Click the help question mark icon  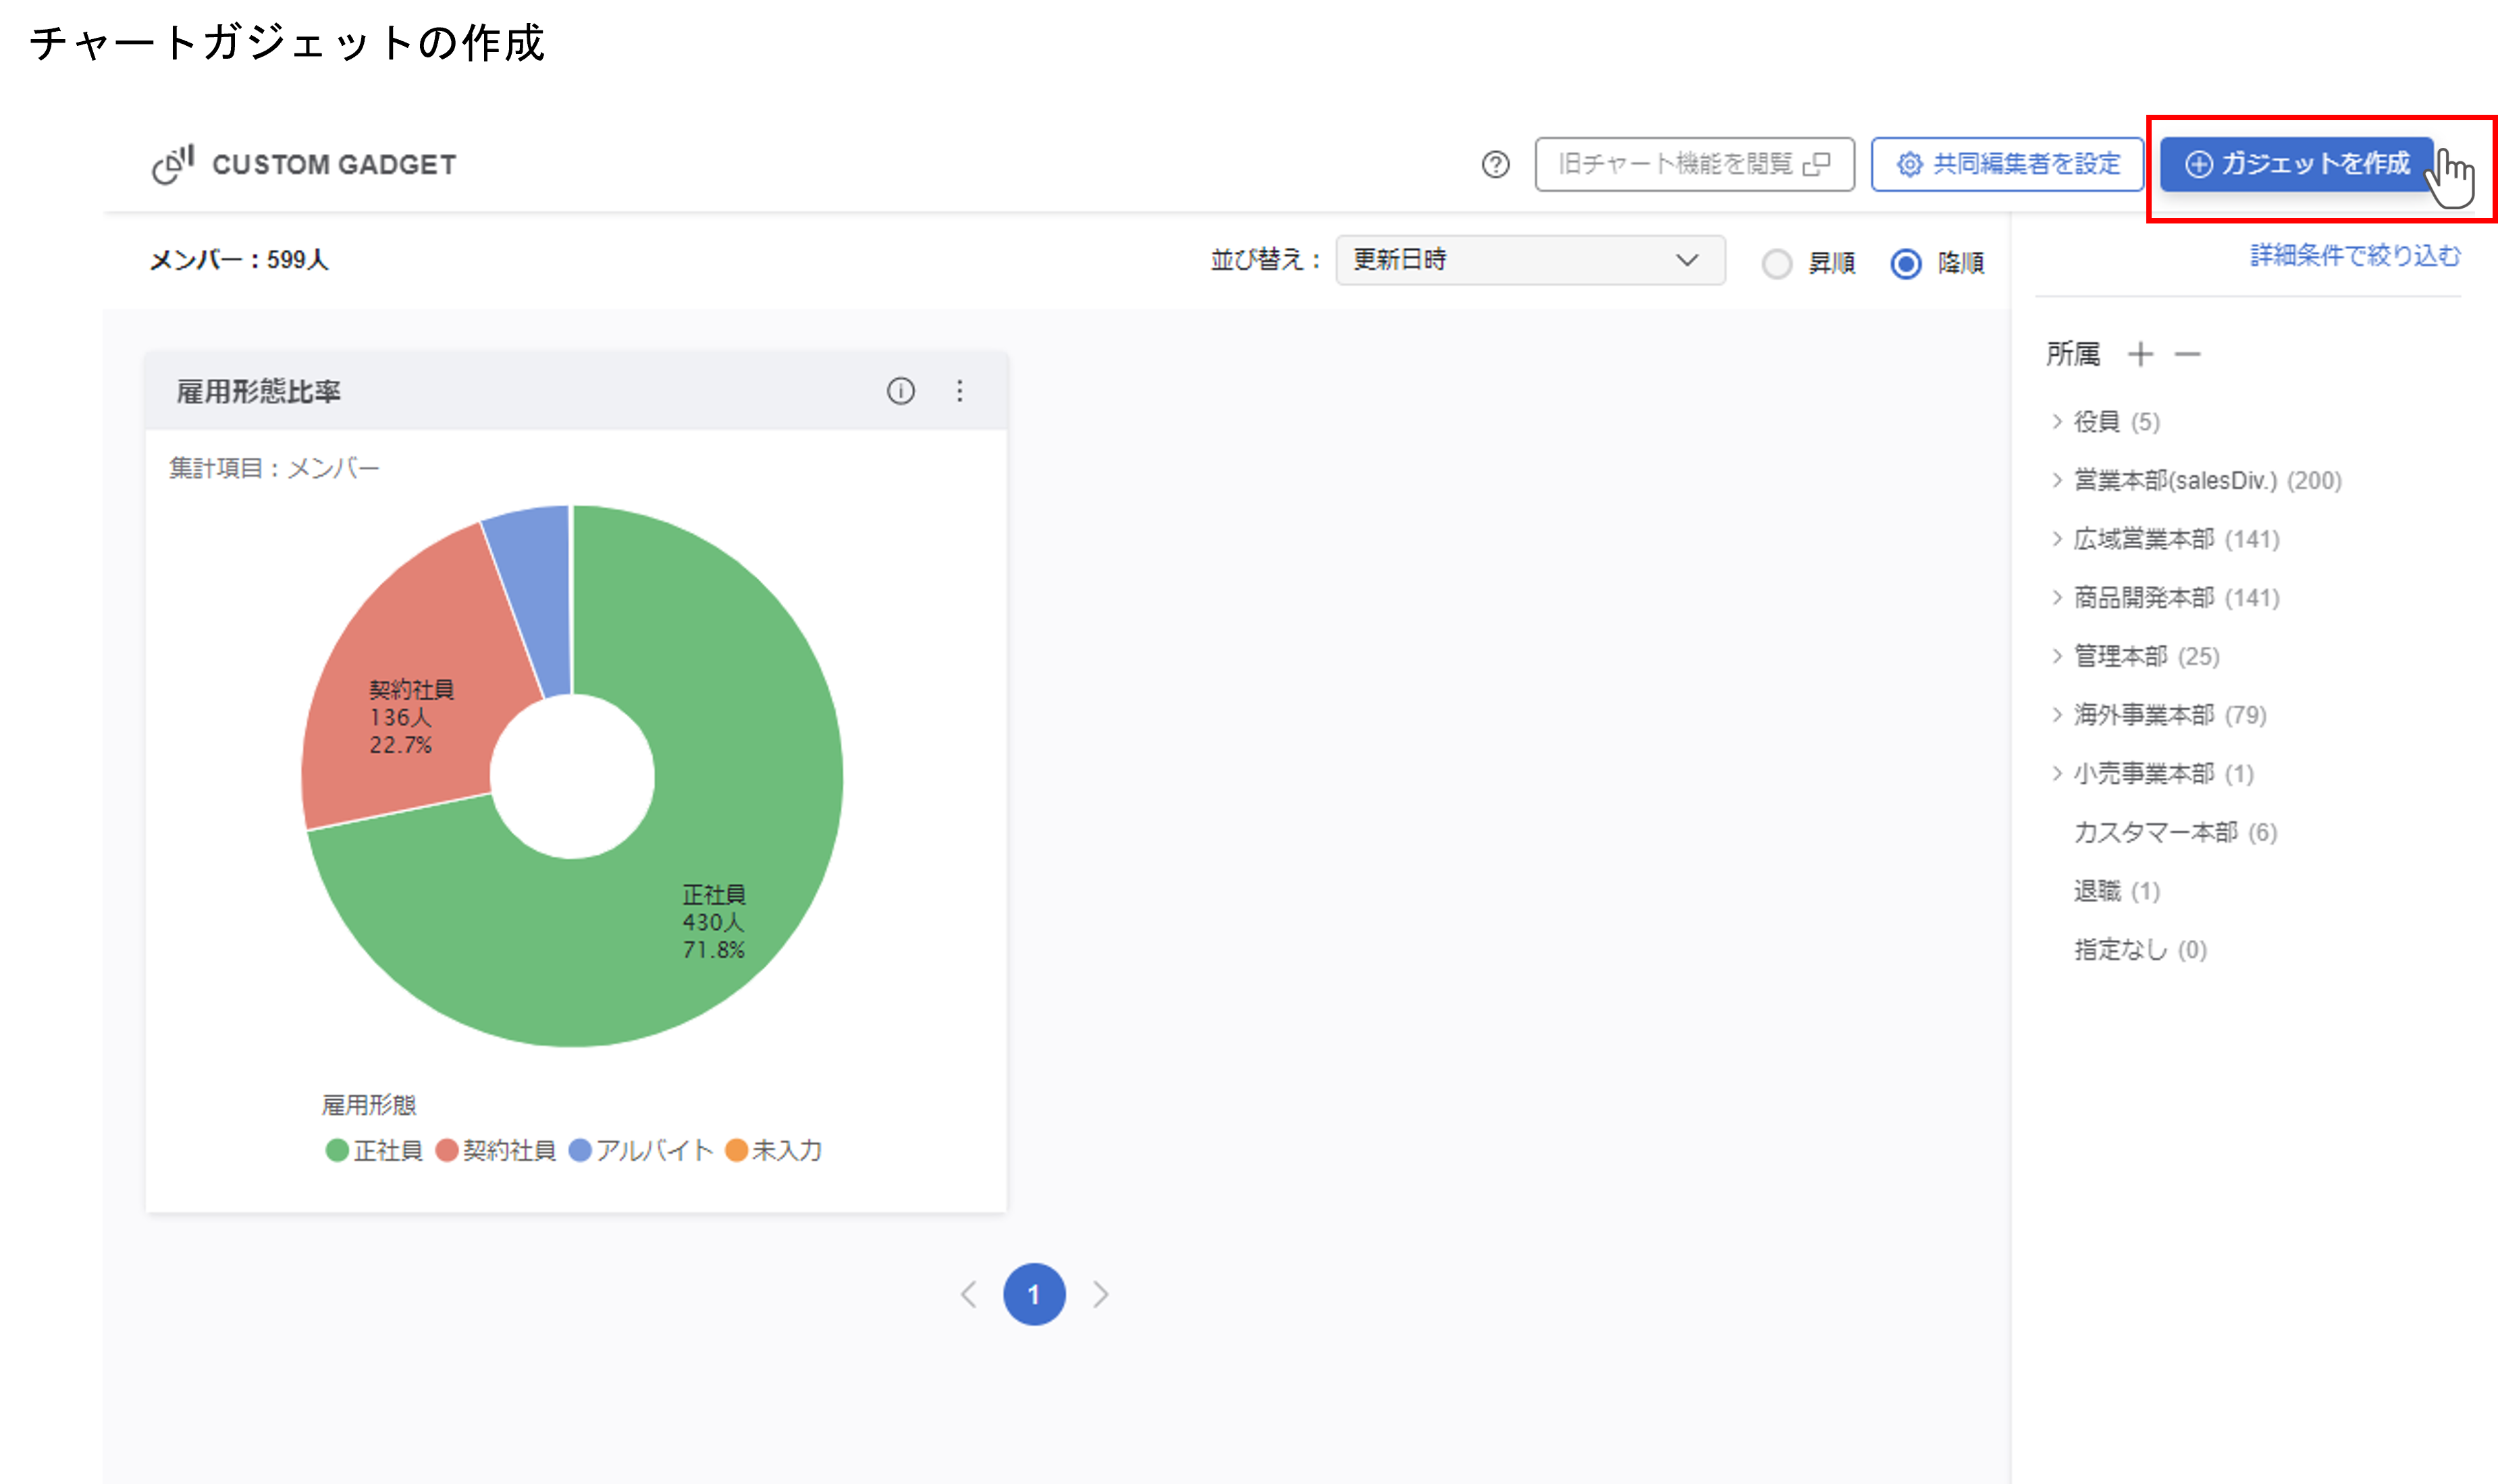click(1495, 165)
